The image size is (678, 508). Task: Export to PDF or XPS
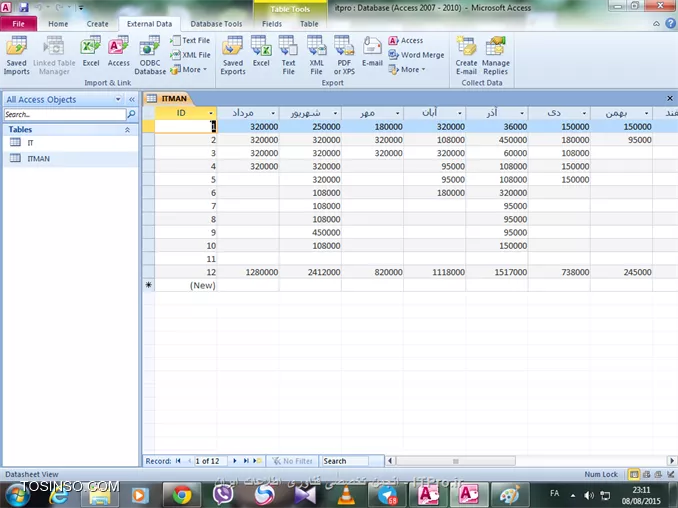[x=344, y=55]
